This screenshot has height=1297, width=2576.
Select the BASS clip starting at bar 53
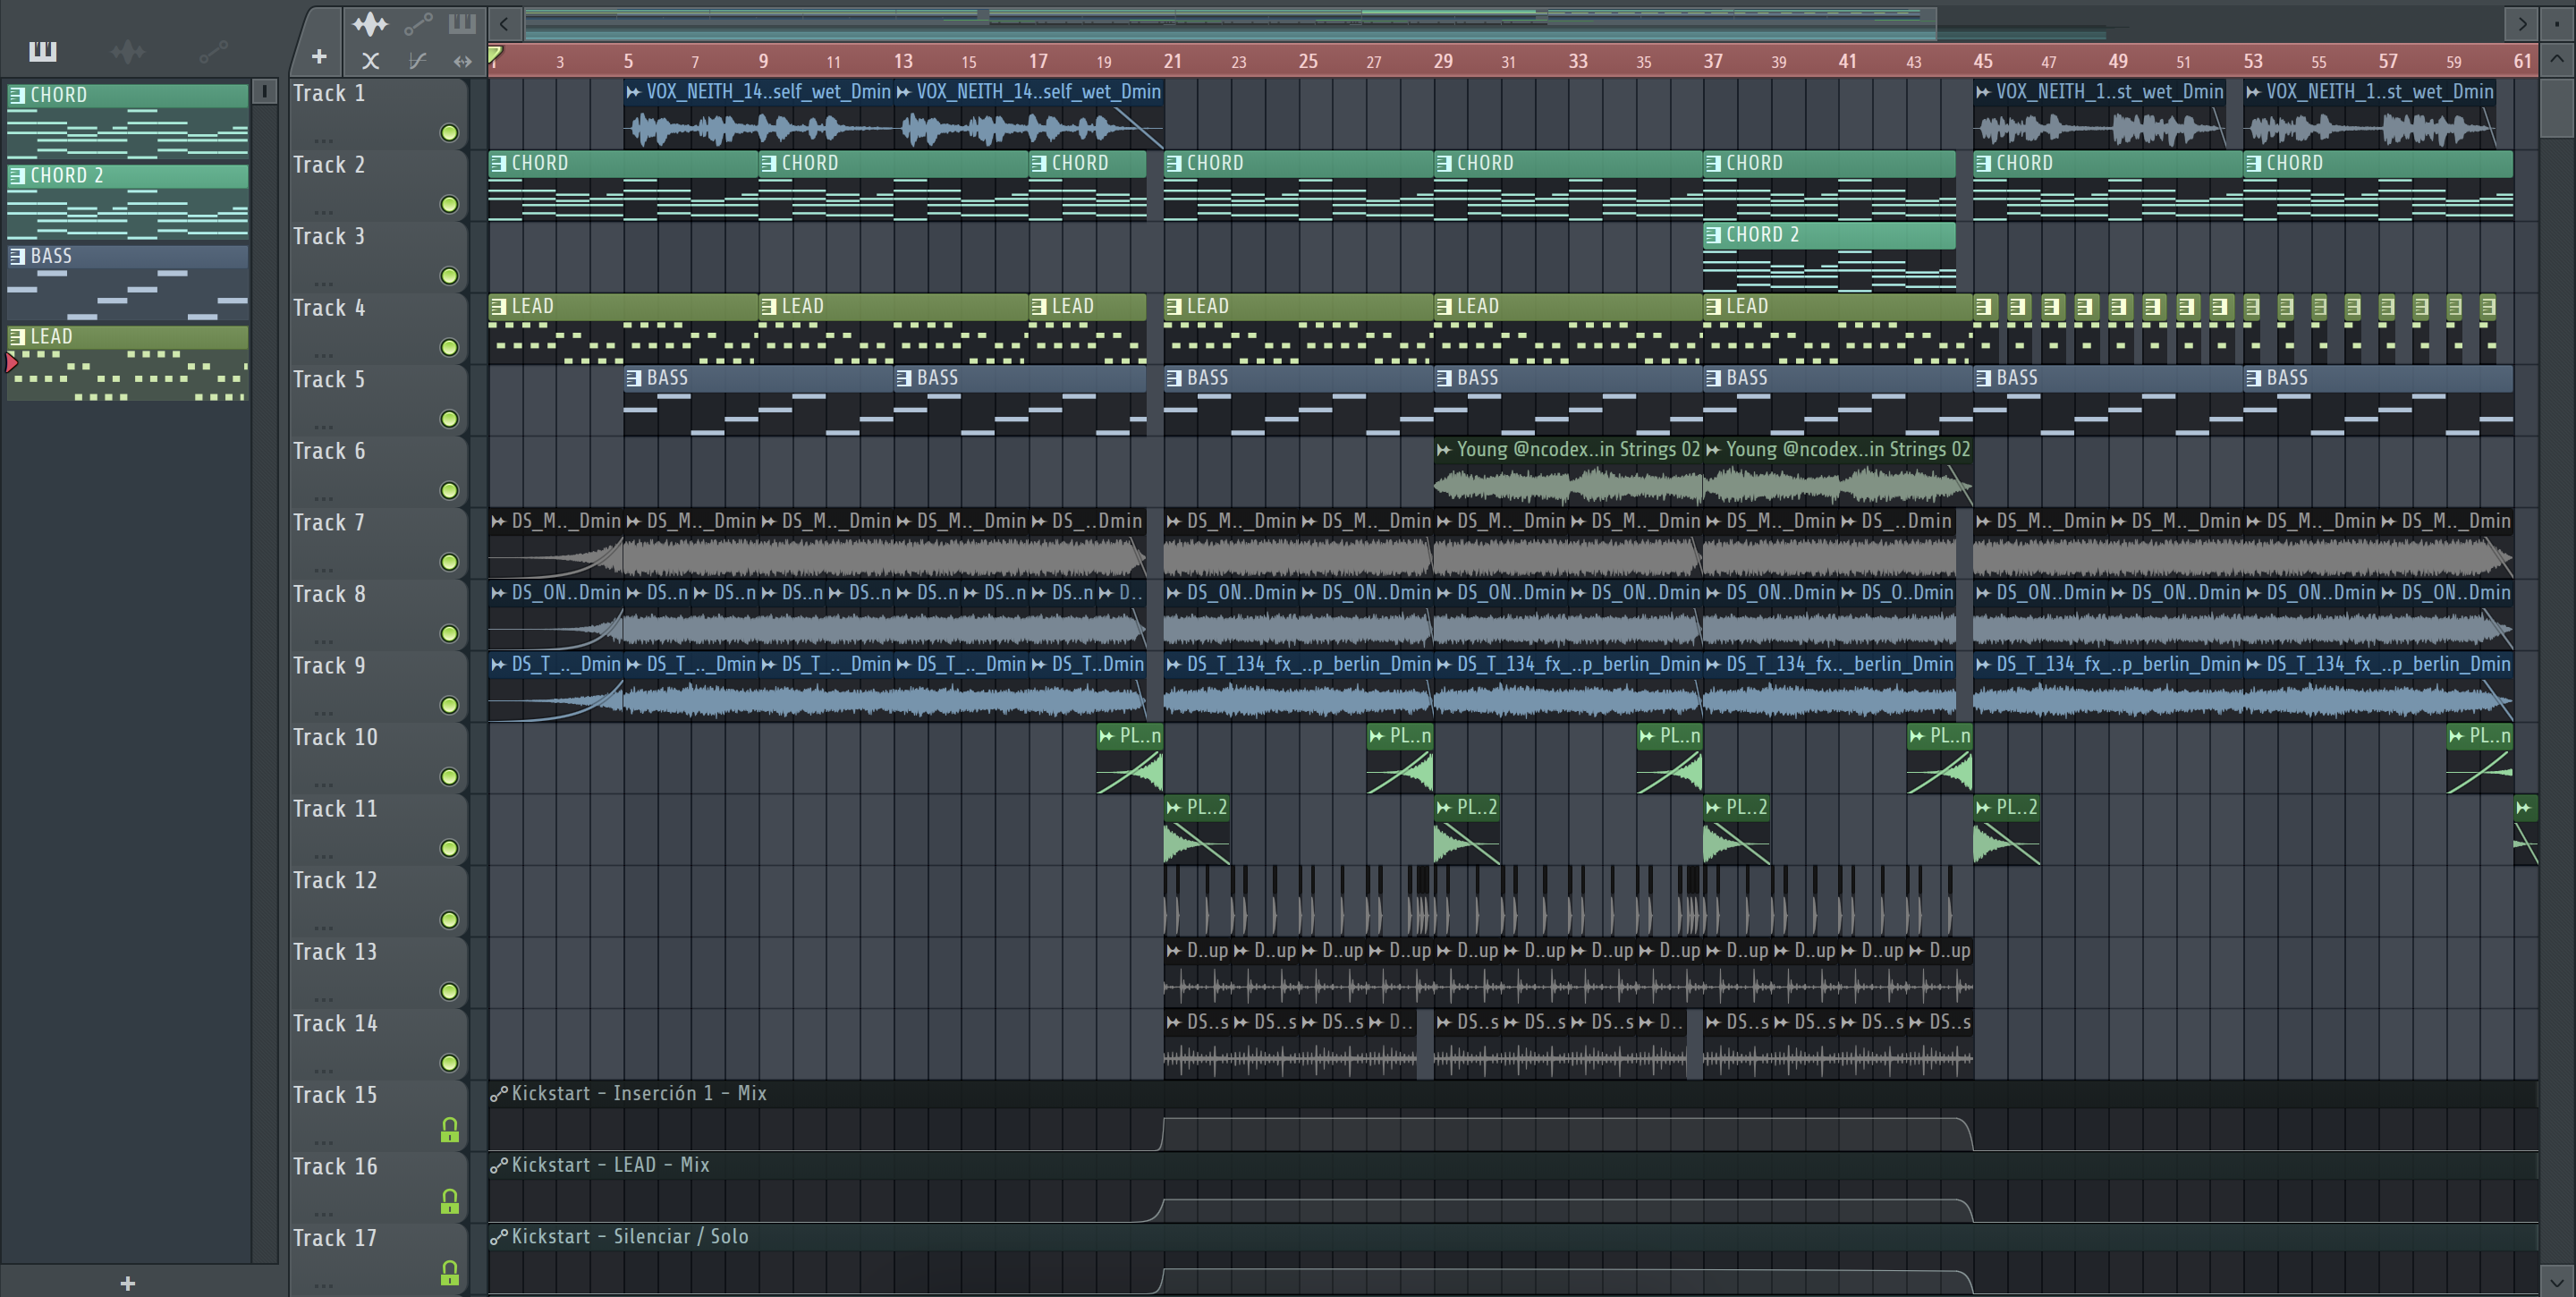pyautogui.click(x=2378, y=400)
